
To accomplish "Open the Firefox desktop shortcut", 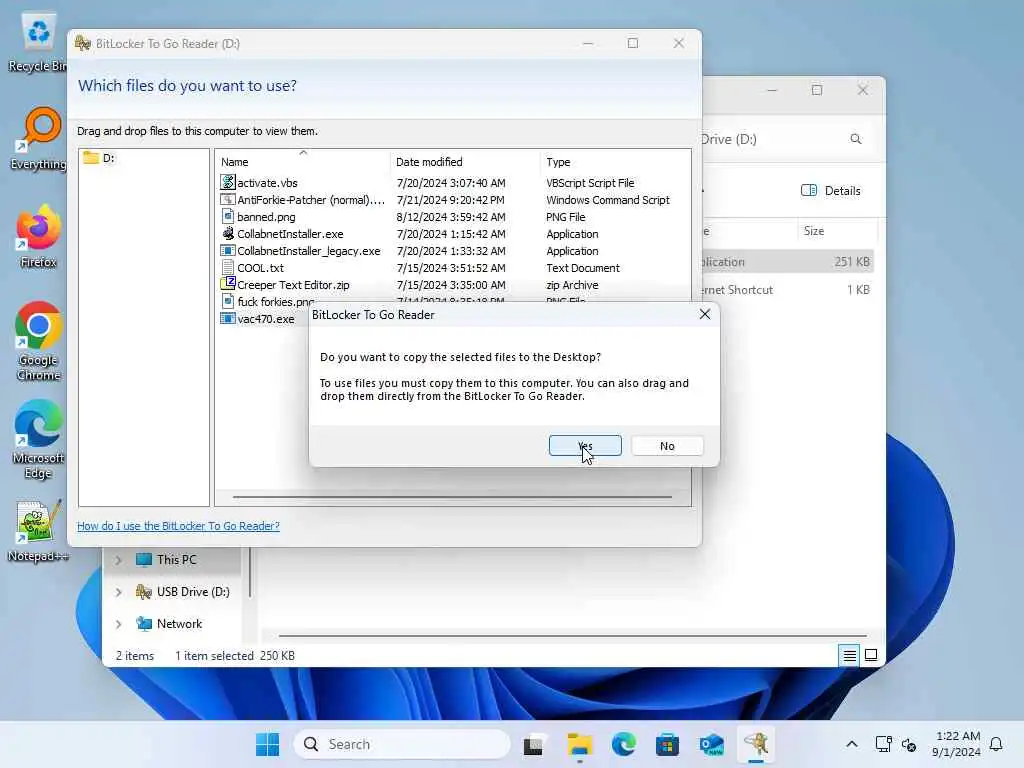I will (x=38, y=236).
